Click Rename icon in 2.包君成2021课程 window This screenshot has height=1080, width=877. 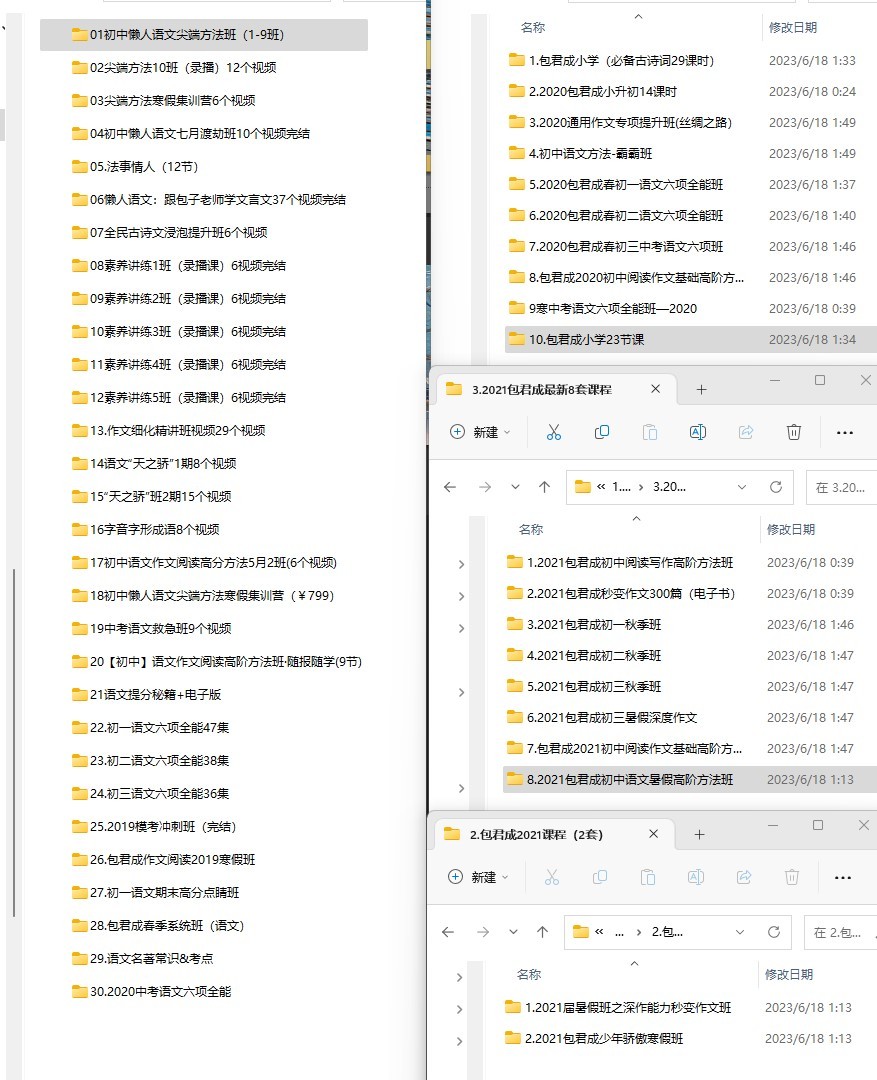click(x=695, y=877)
